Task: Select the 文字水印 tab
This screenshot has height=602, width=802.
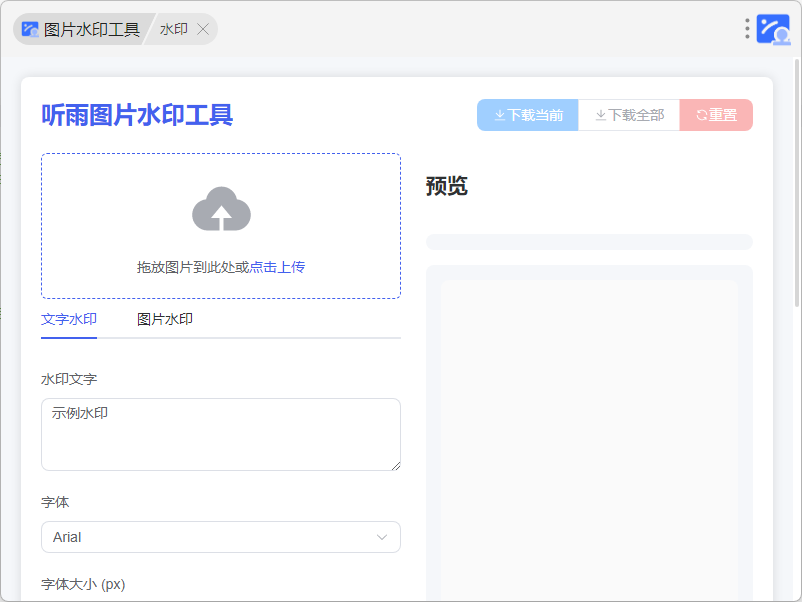Action: tap(69, 319)
